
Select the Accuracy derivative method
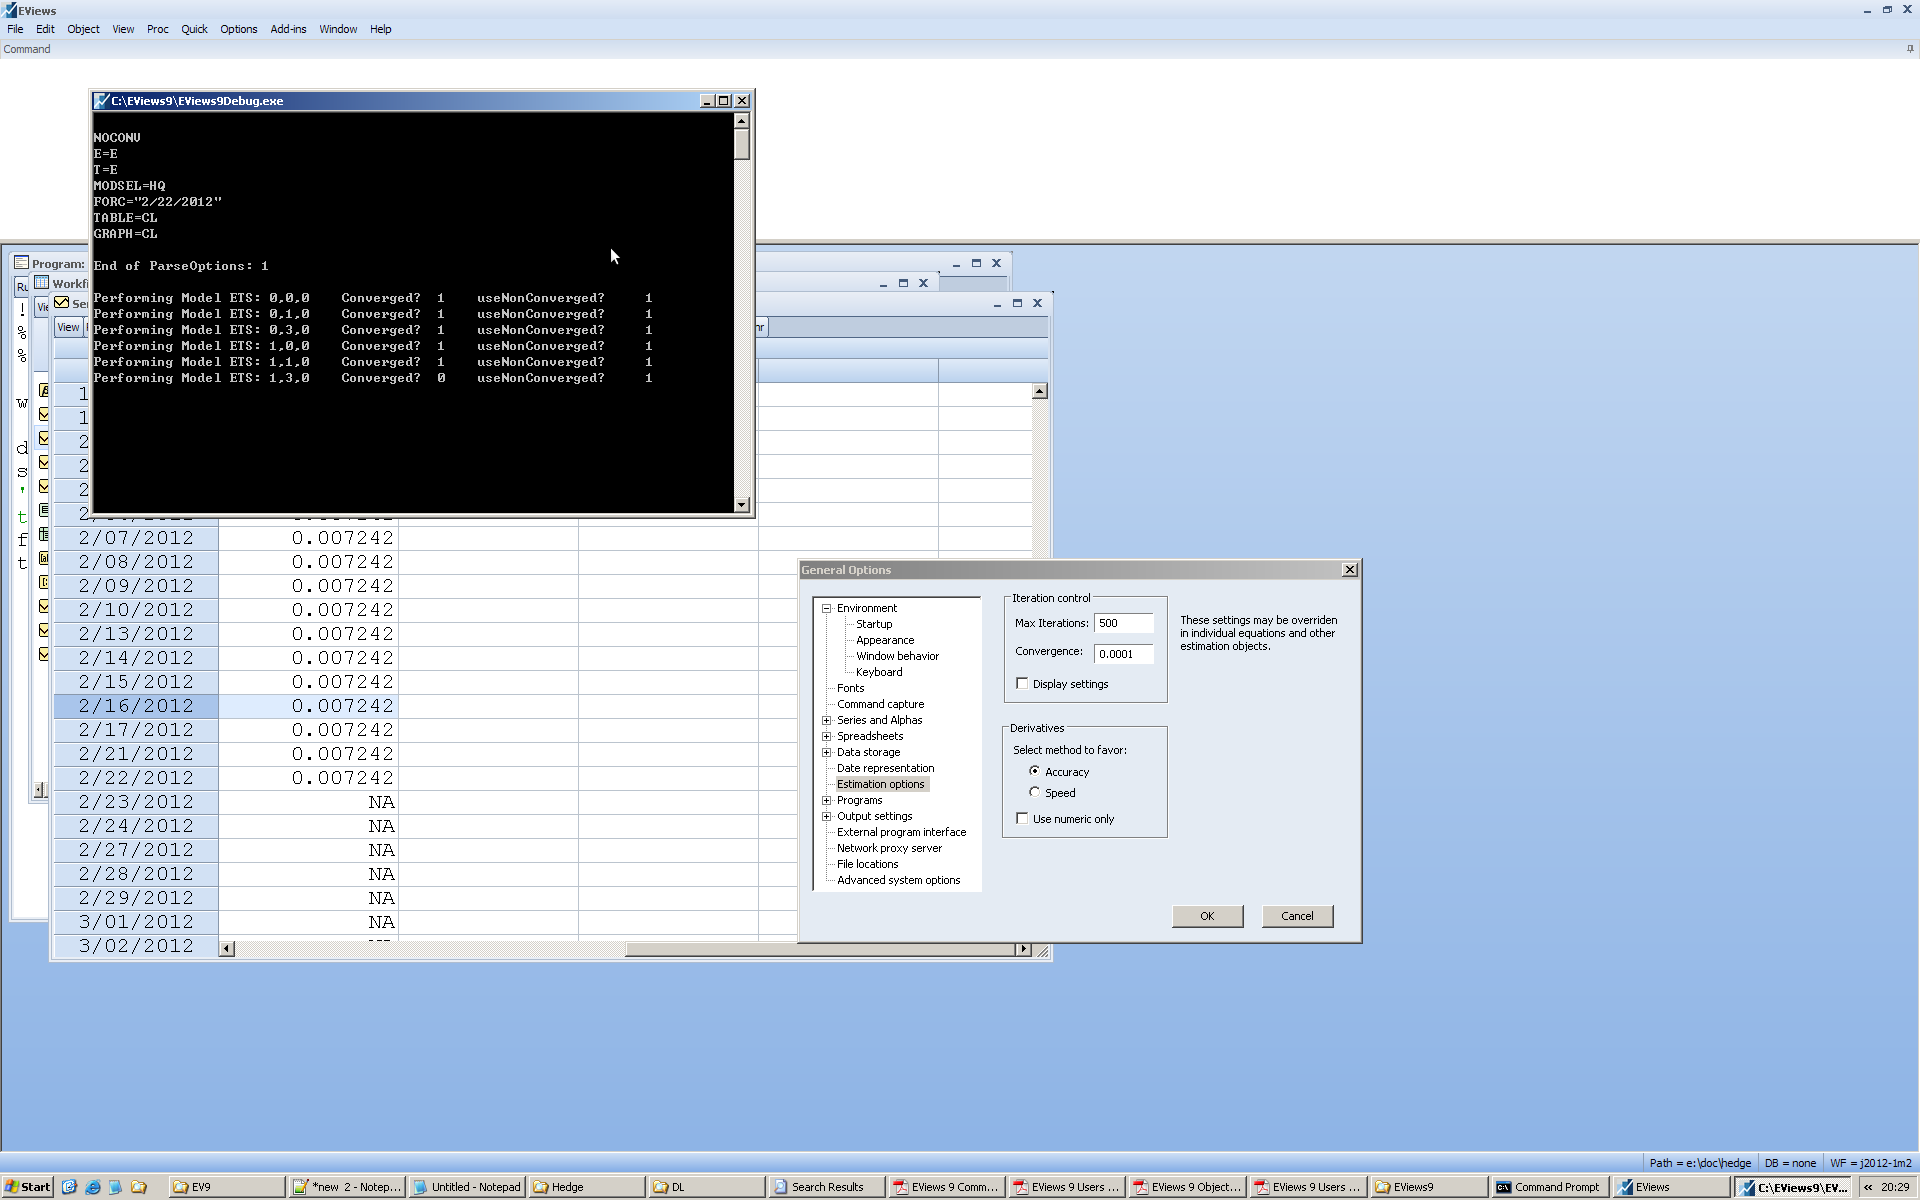coord(1035,771)
